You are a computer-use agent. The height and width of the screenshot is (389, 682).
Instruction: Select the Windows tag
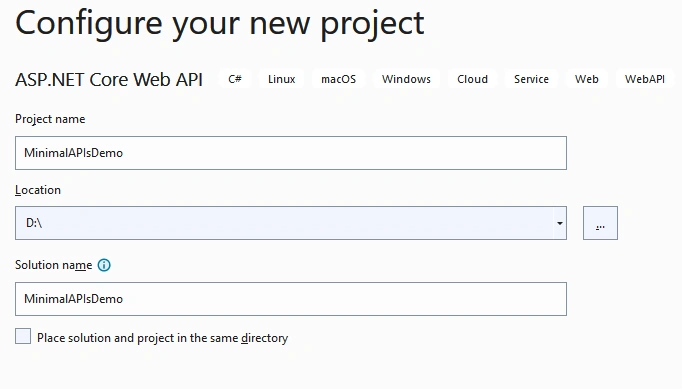(x=406, y=79)
